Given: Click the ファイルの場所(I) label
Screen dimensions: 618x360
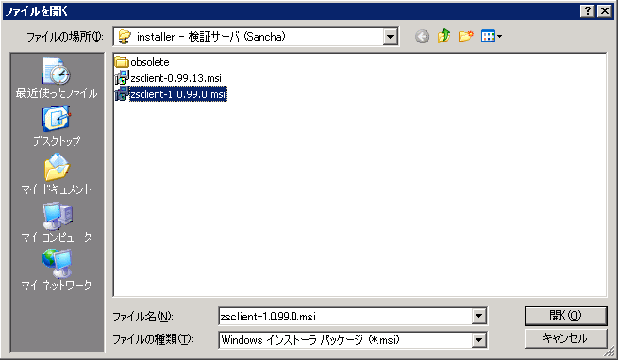Looking at the screenshot, I should coord(65,37).
